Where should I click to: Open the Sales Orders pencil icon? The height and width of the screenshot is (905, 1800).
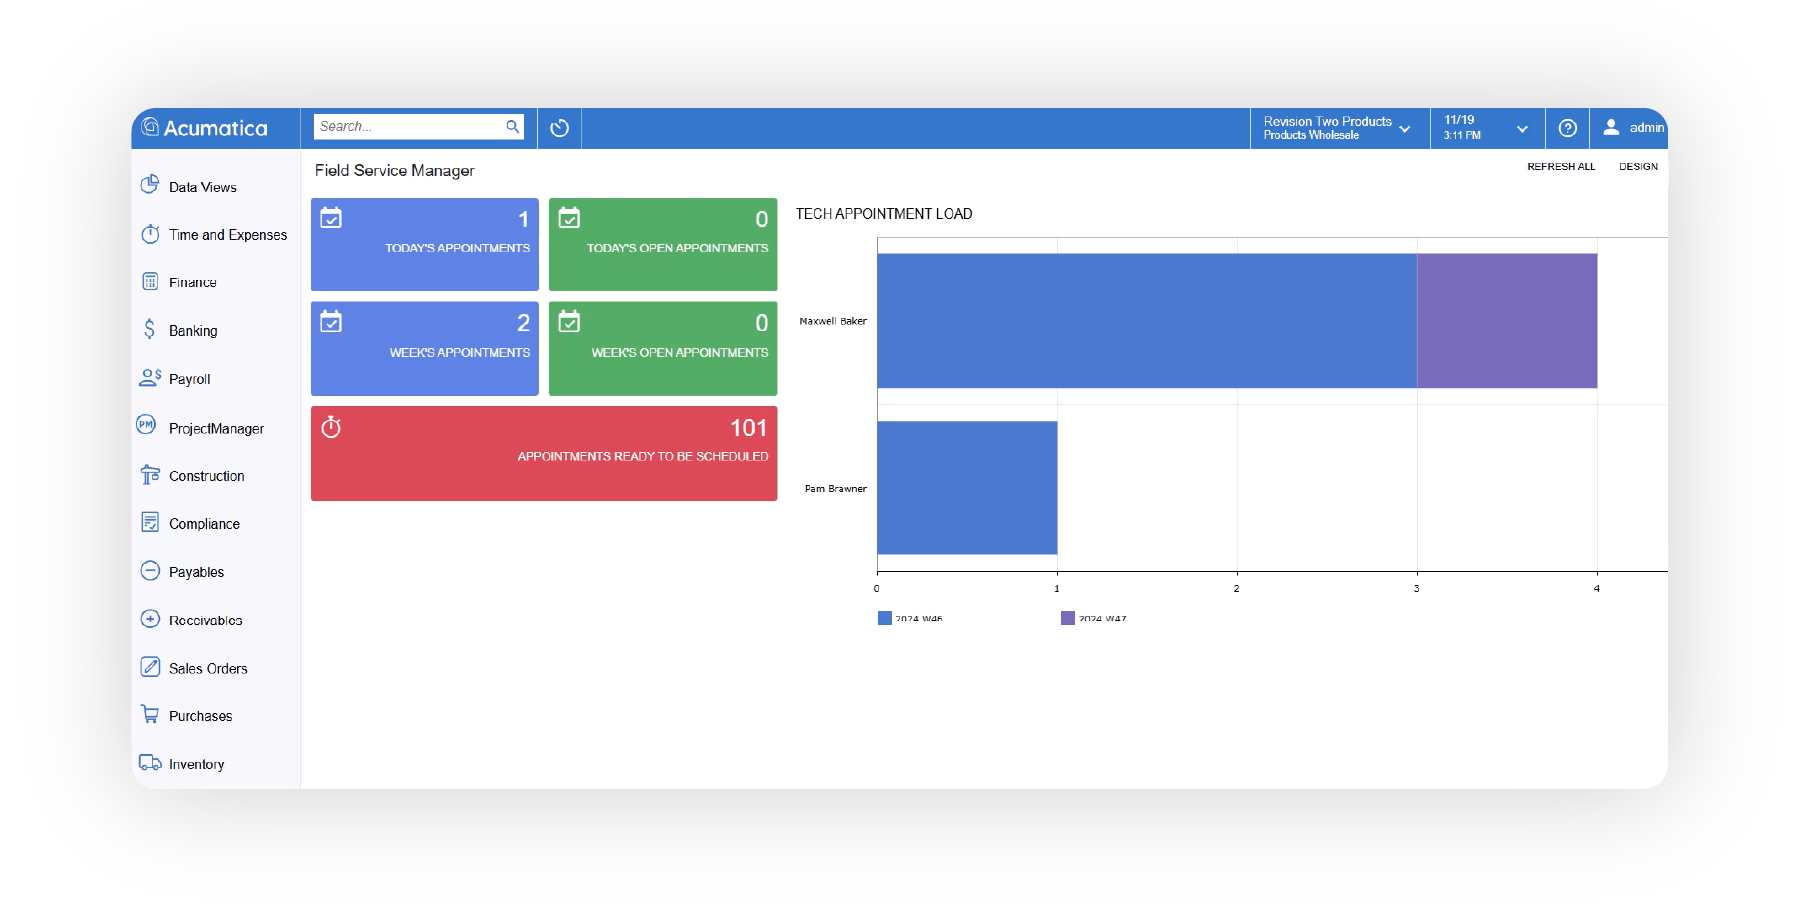point(150,666)
